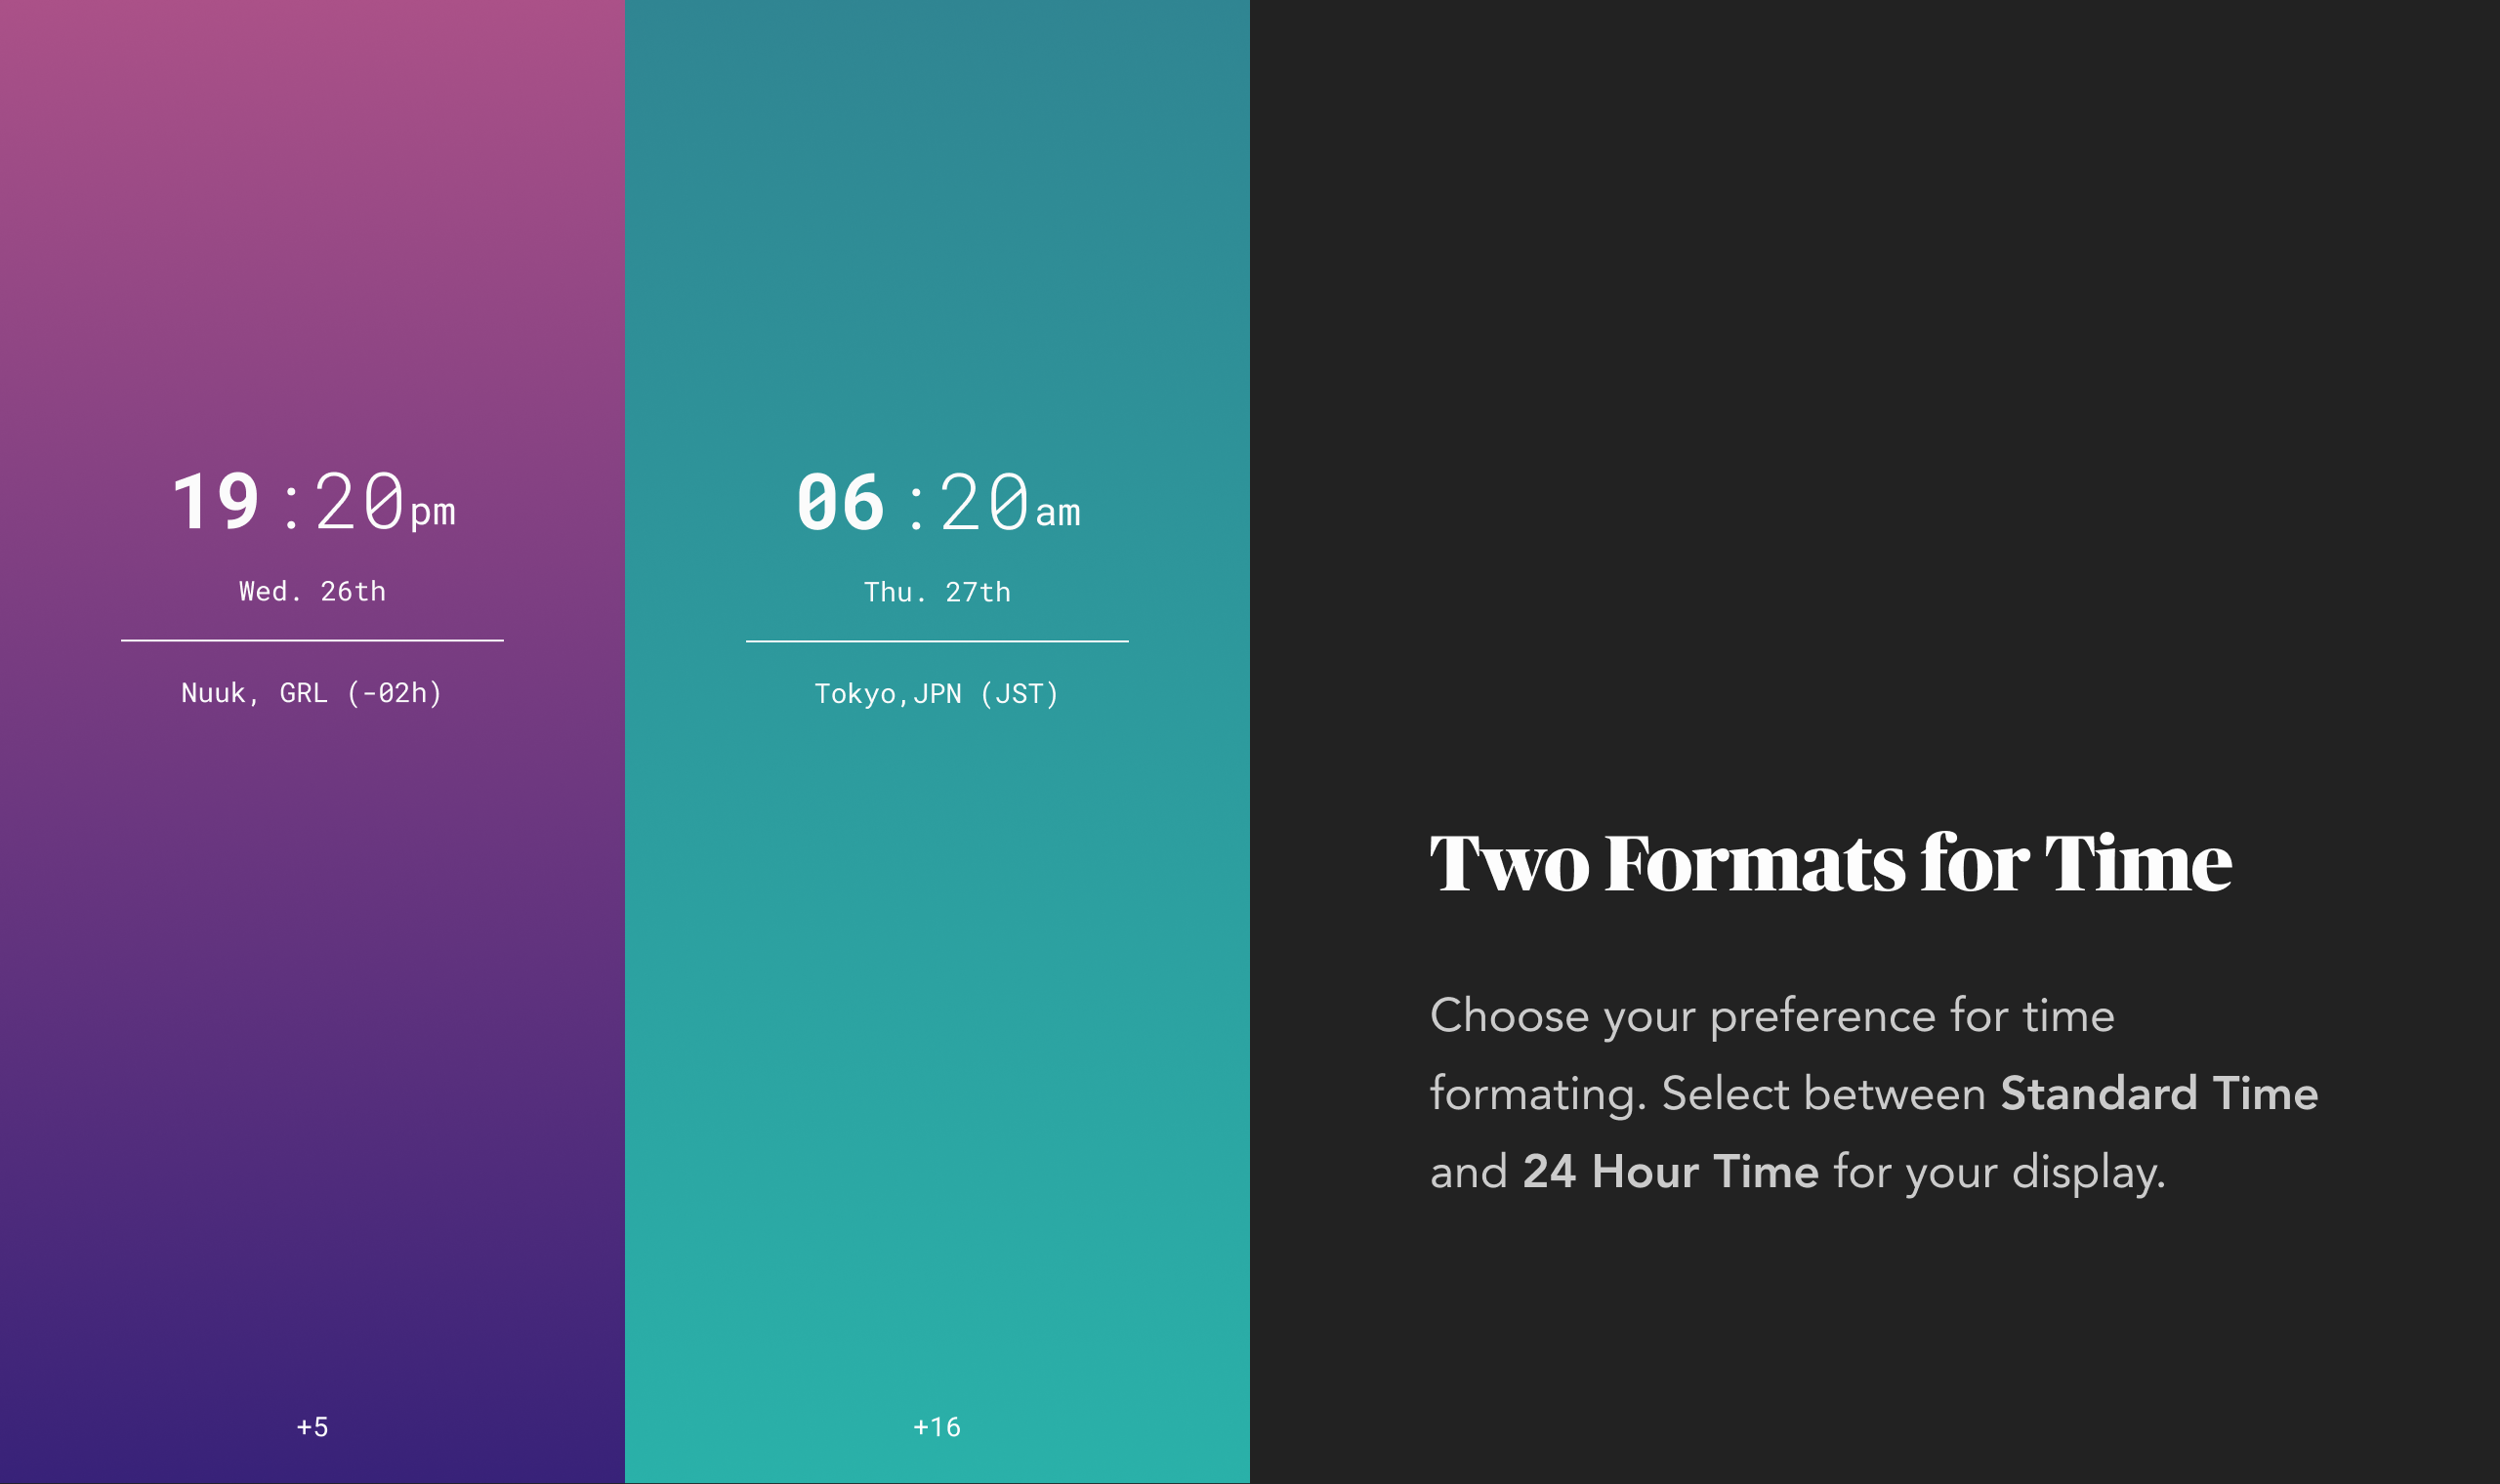Click the 20 minutes on Tokyo clock

pos(984,502)
